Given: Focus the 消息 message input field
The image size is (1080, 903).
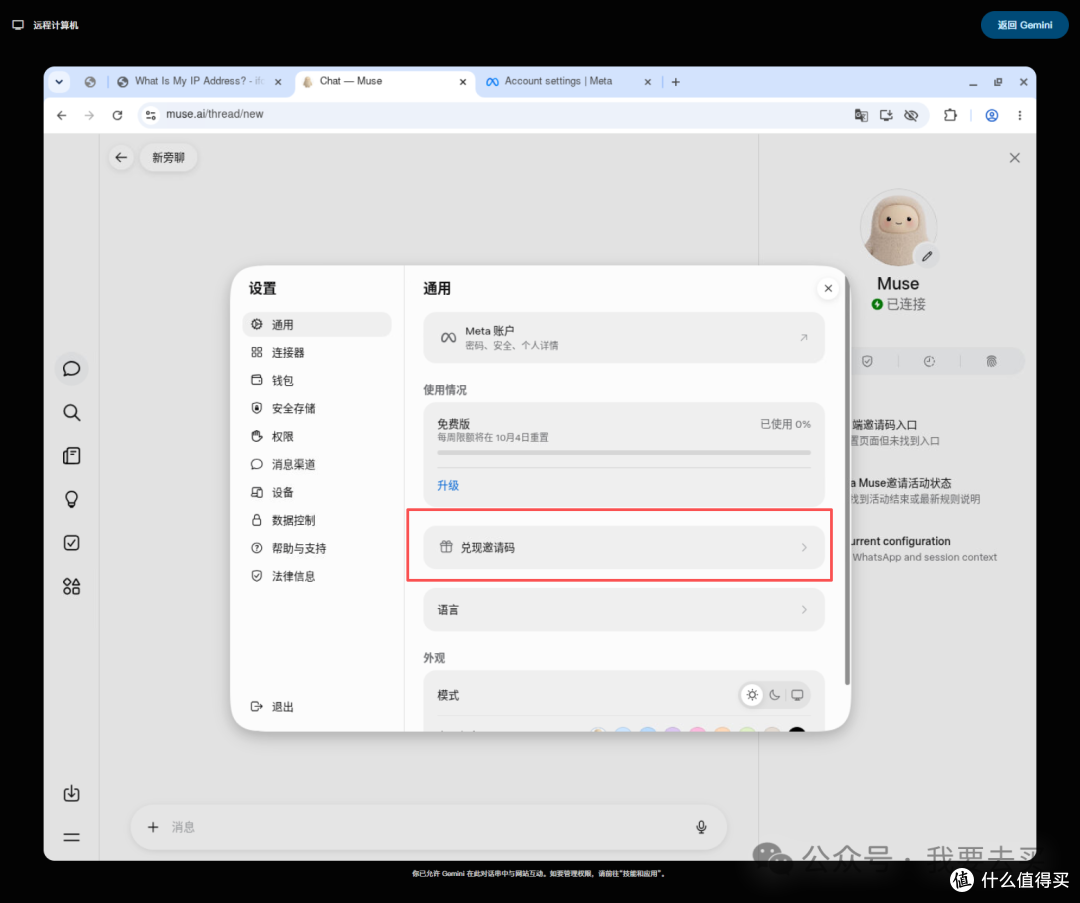Looking at the screenshot, I should click(x=427, y=827).
